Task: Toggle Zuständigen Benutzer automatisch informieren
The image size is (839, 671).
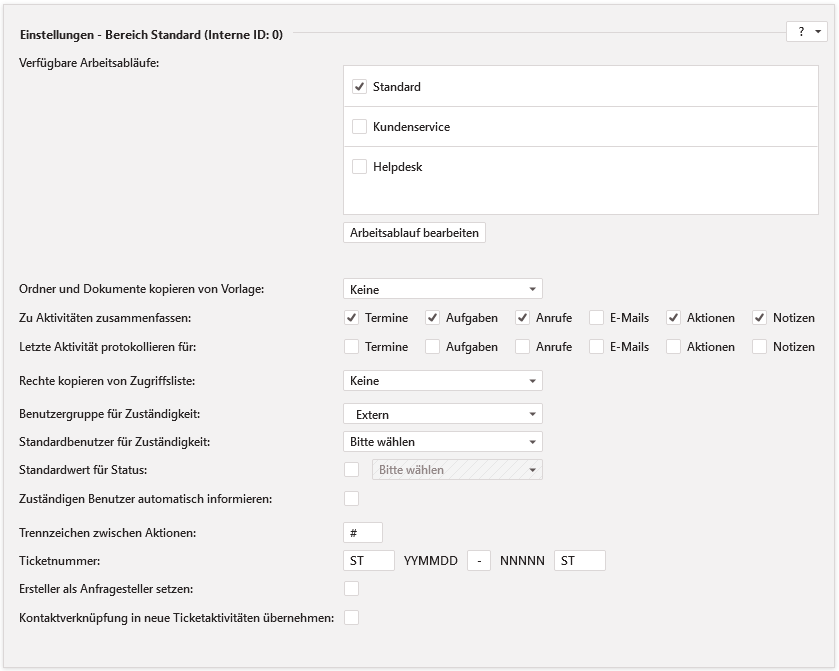Action: click(x=351, y=498)
